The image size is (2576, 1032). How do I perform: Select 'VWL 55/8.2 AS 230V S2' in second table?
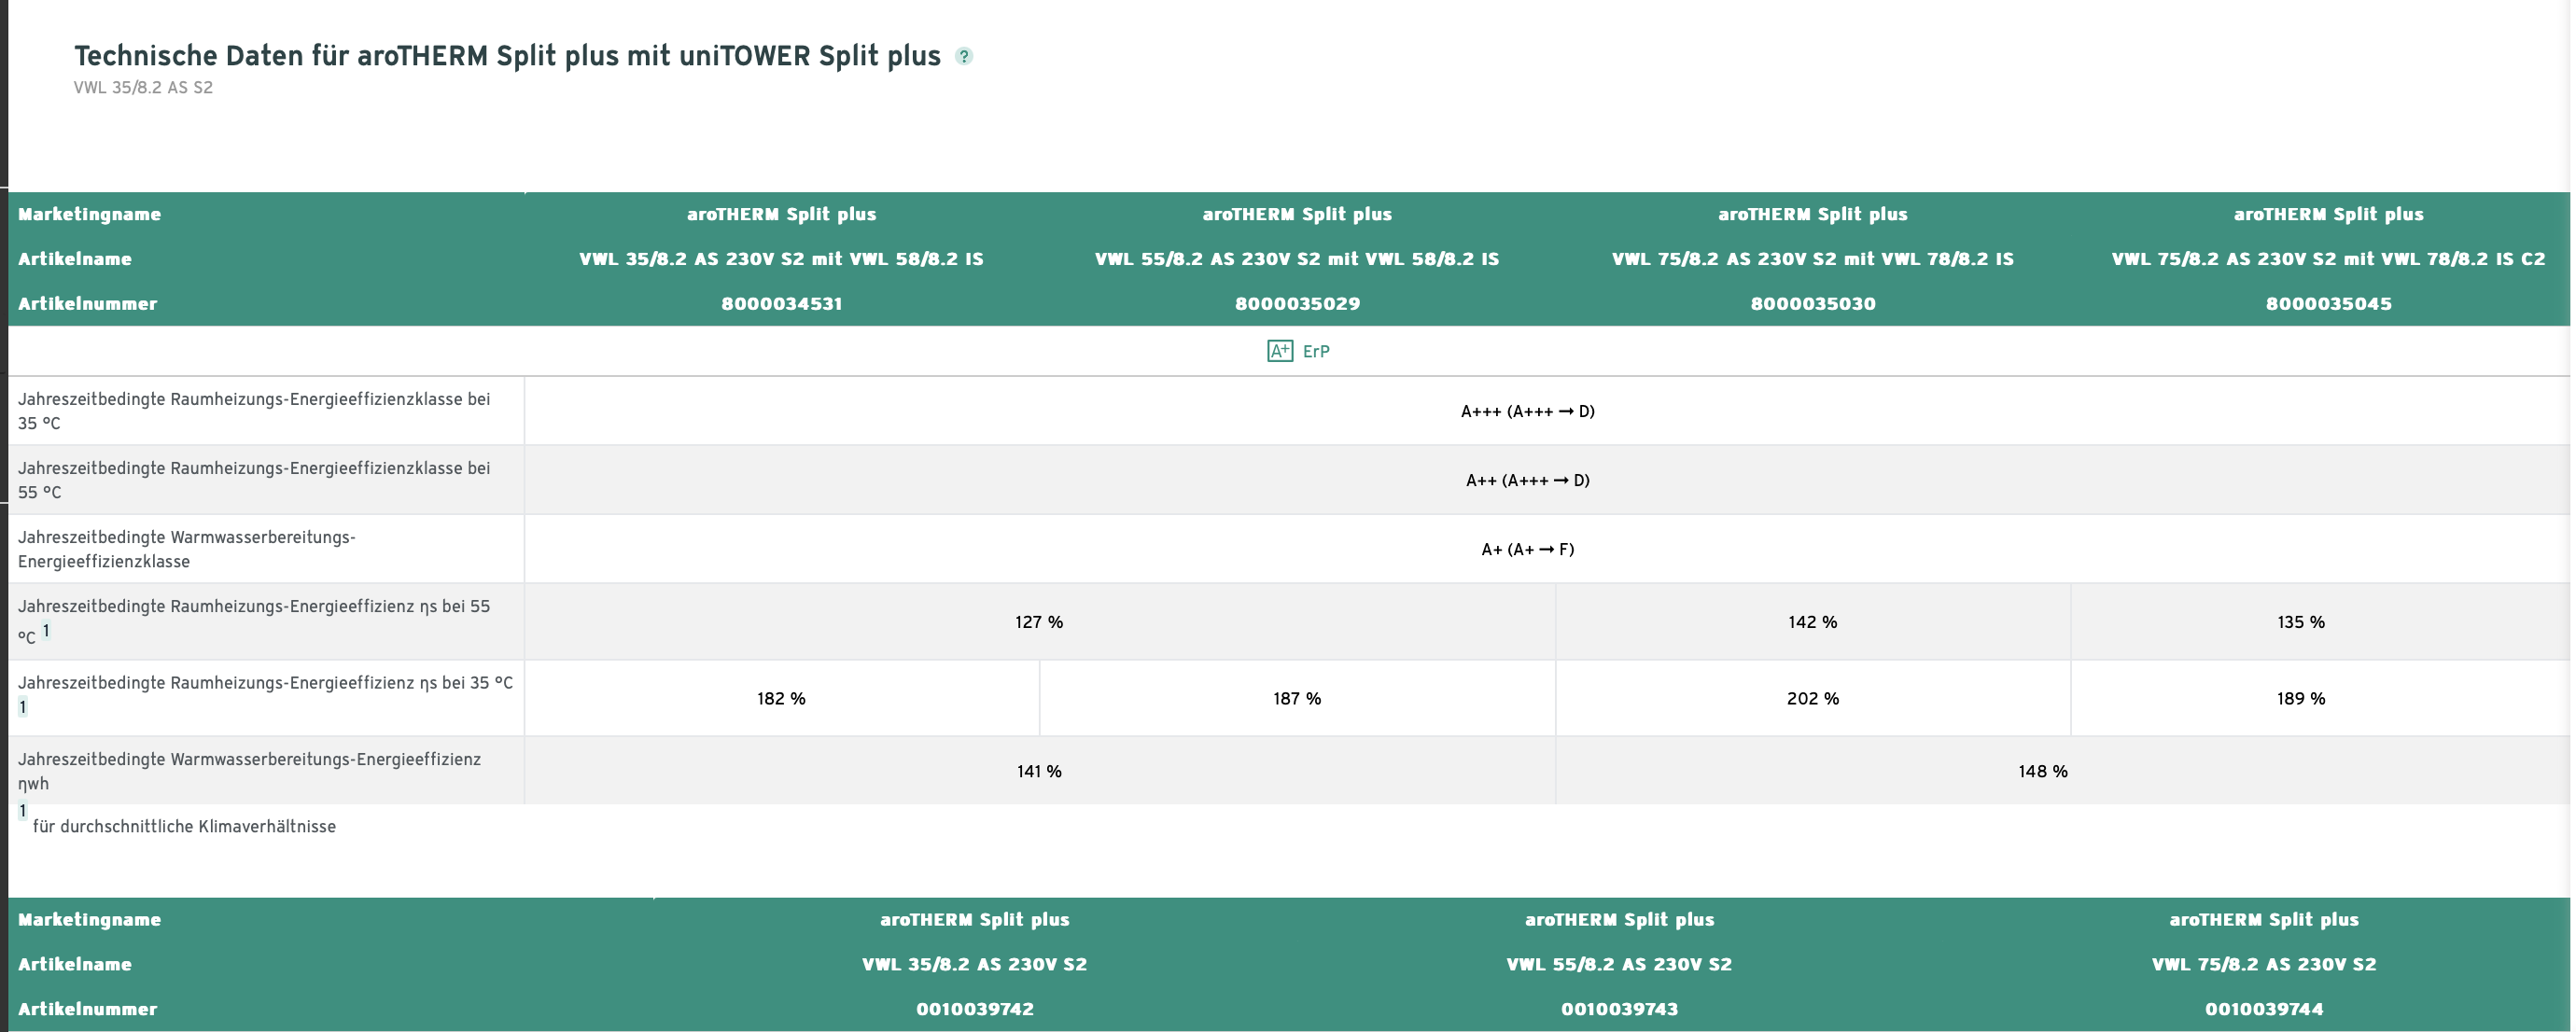pyautogui.click(x=1619, y=965)
